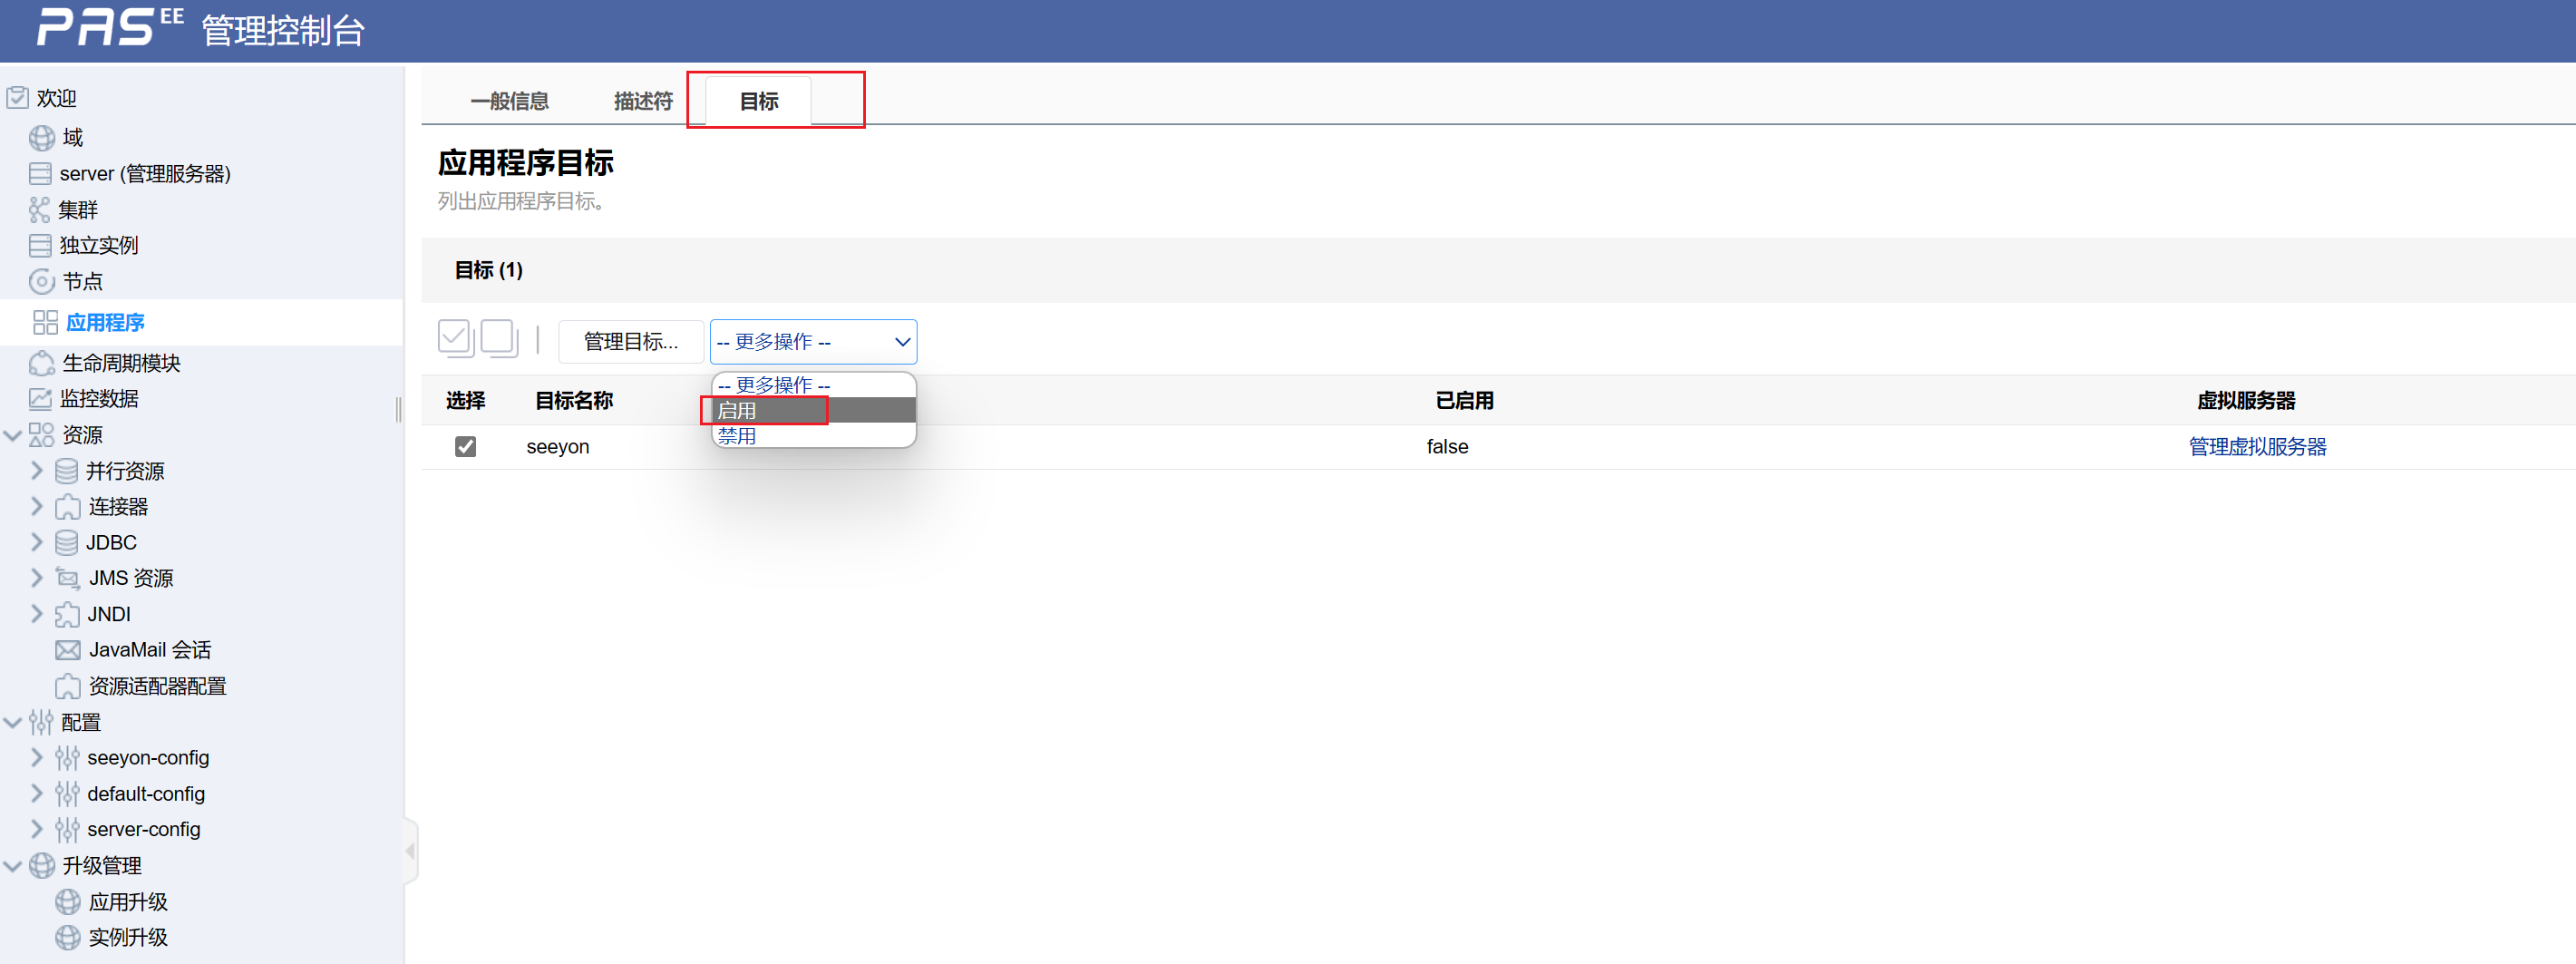
Task: Expand the JNDI node
Action: click(37, 614)
